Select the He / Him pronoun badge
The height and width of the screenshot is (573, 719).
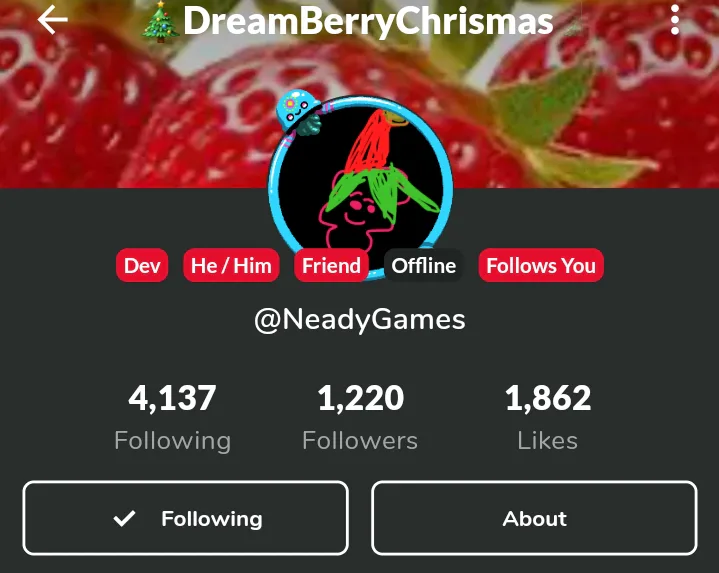point(231,265)
